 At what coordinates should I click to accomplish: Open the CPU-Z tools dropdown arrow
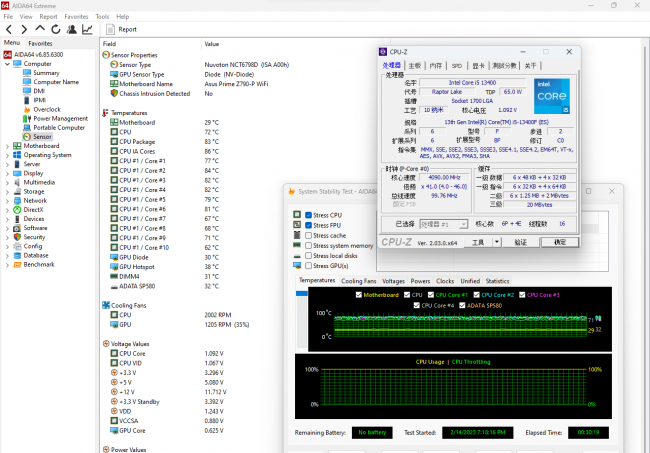[x=497, y=242]
